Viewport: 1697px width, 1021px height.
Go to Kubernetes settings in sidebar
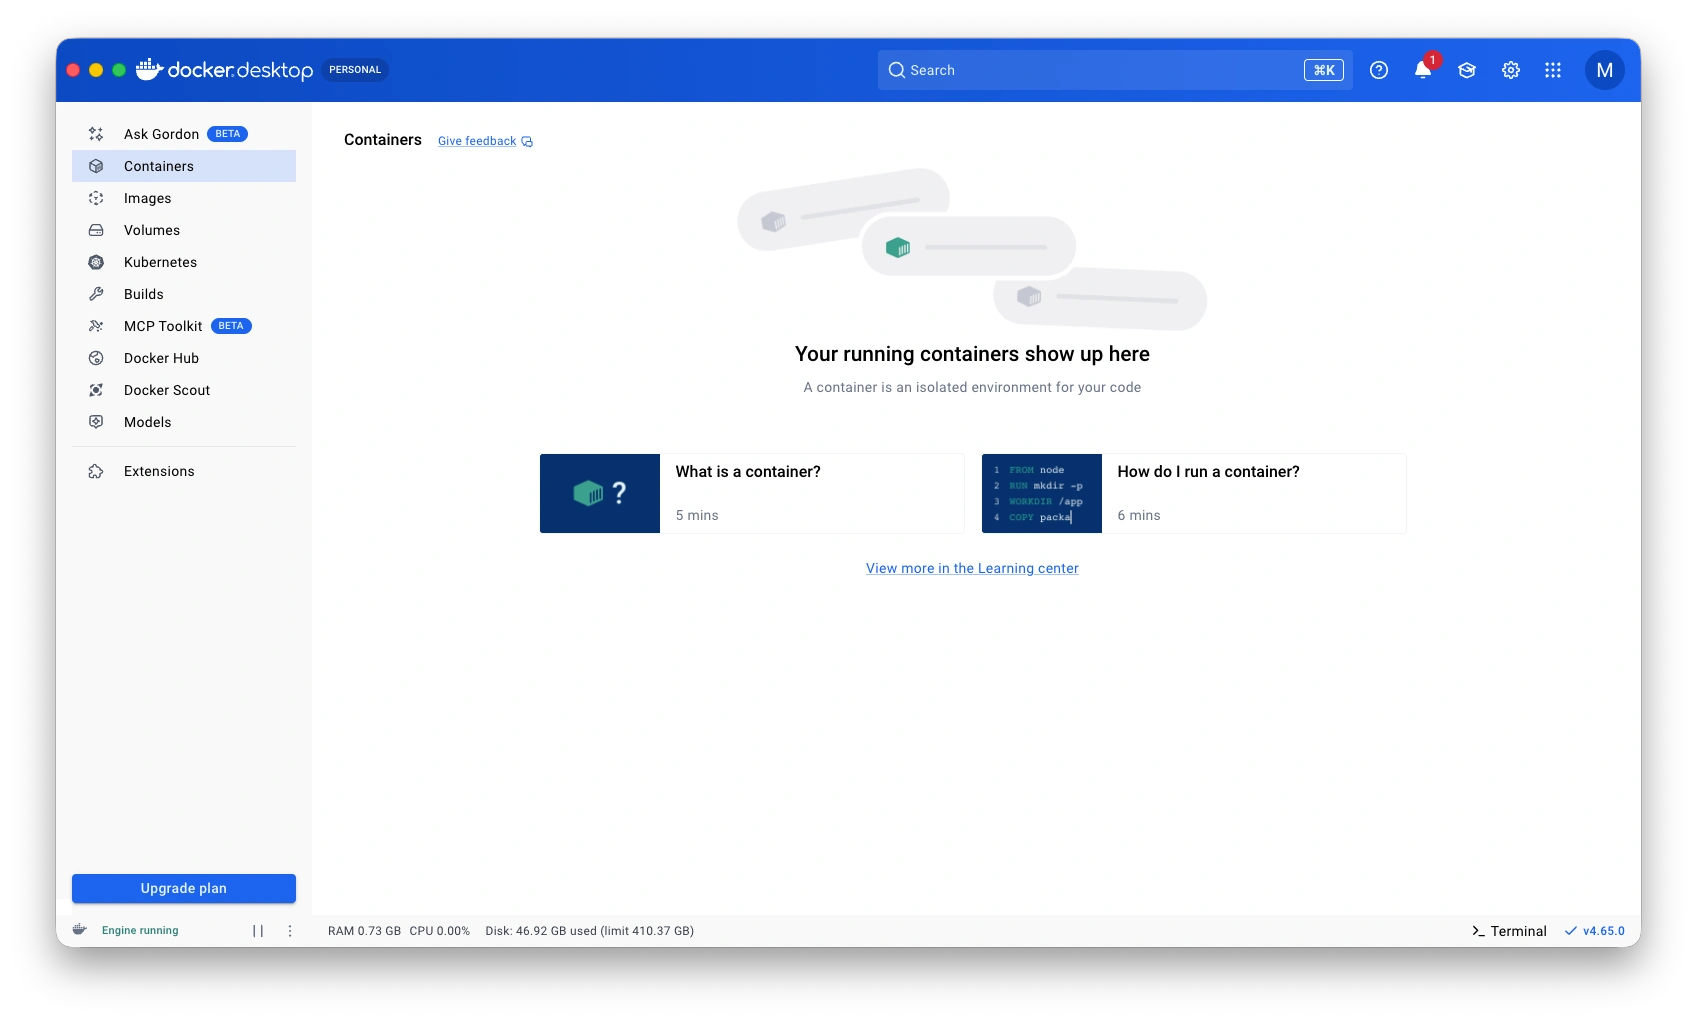coord(160,262)
